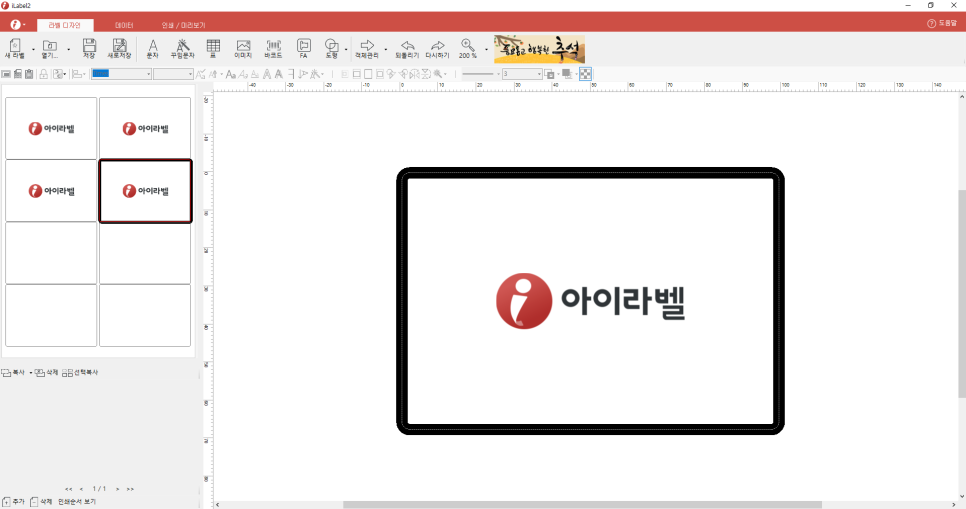Screen dimensions: 966x509
Task: Select the highlighted fourth label thumbnail
Action: click(145, 191)
